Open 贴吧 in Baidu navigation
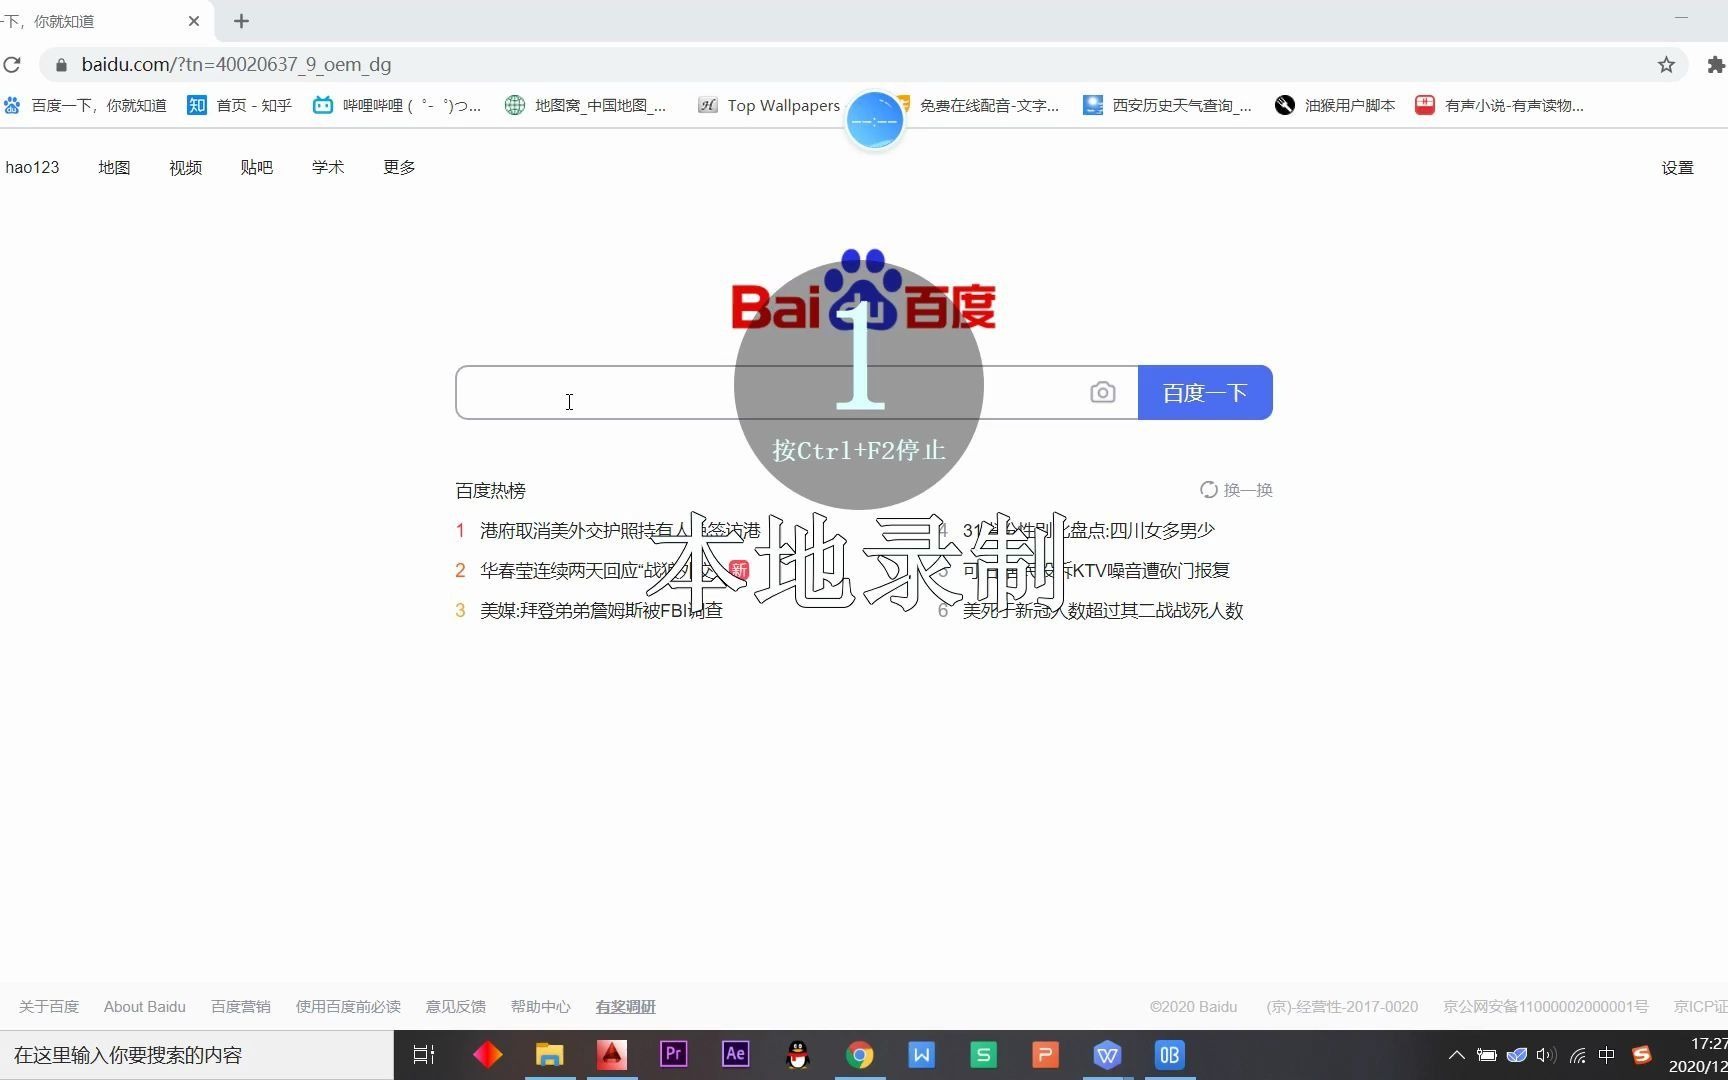 point(256,167)
